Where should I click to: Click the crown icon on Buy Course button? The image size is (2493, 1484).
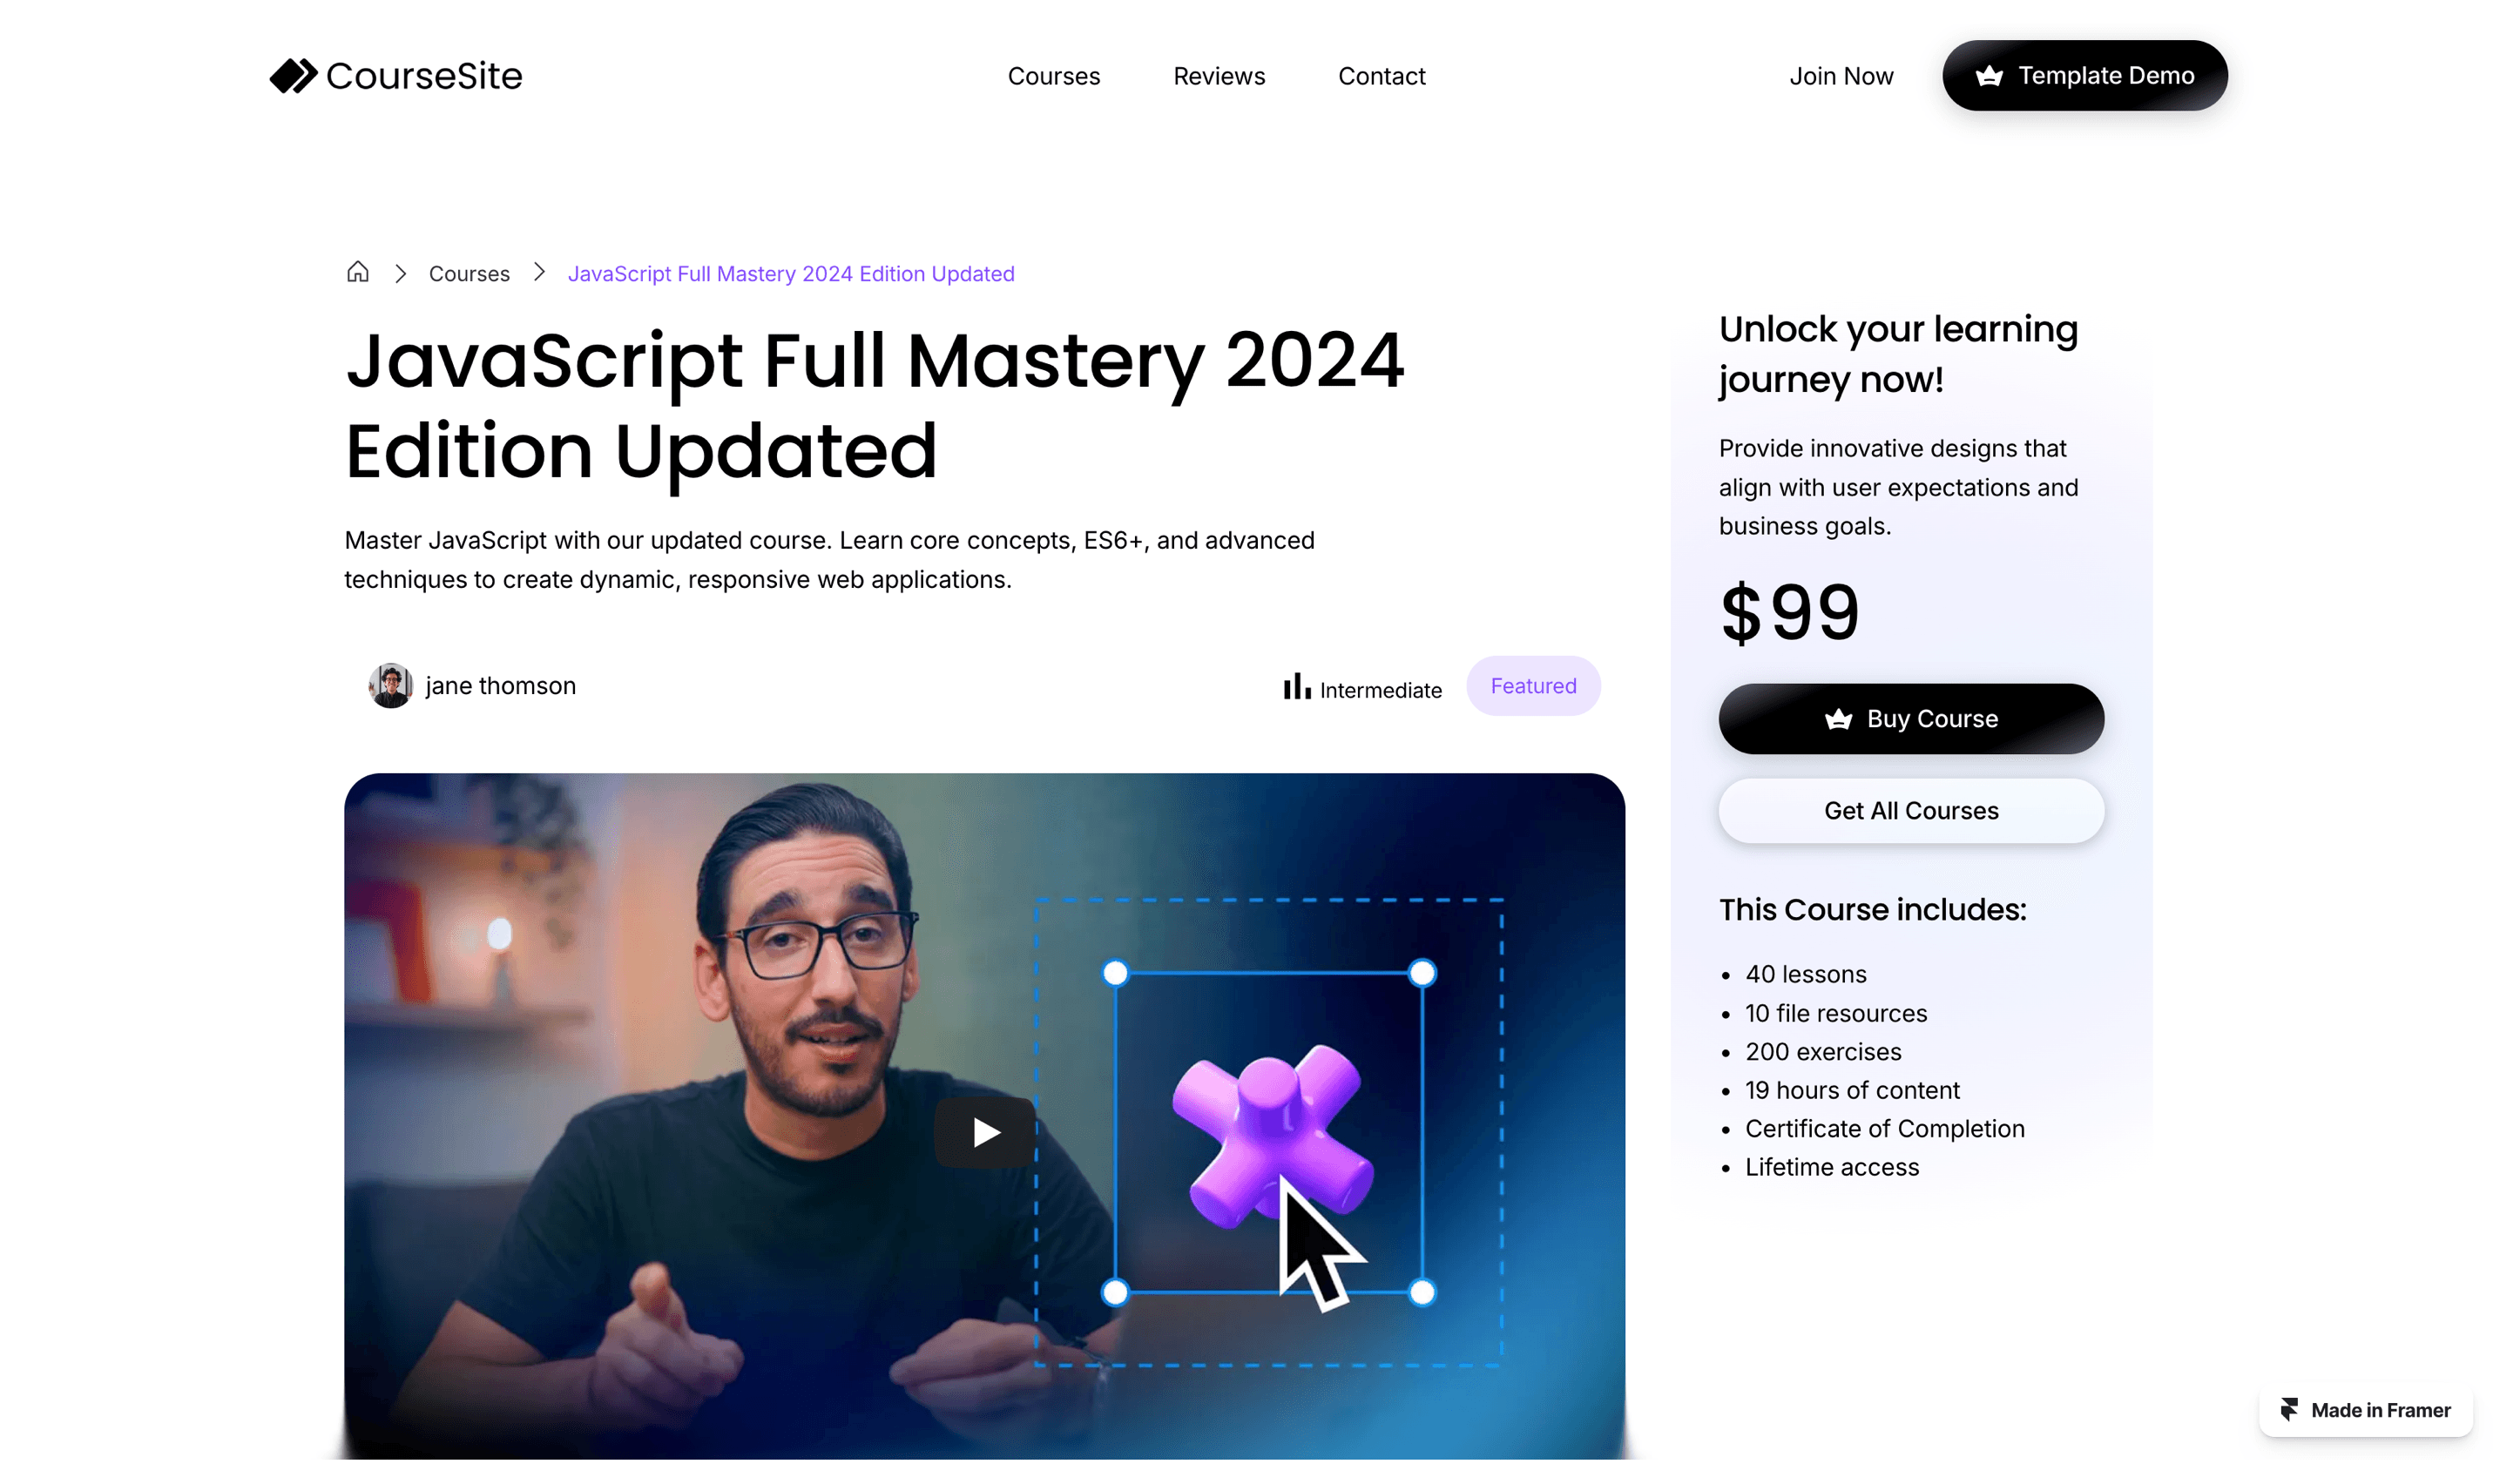click(1837, 719)
